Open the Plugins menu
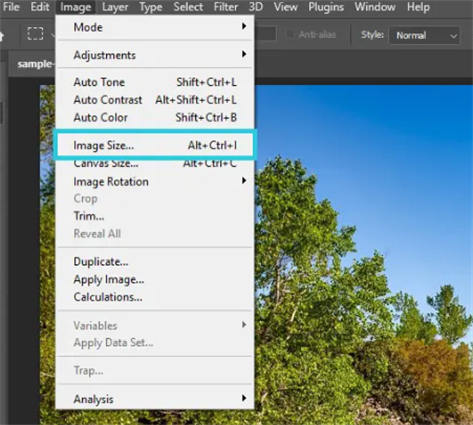The image size is (473, 425). (x=326, y=7)
